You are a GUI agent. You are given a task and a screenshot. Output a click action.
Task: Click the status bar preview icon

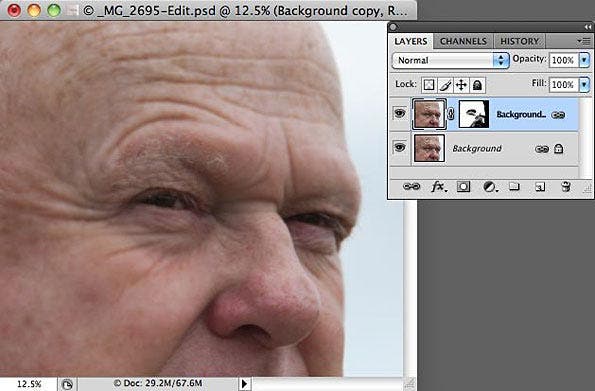(x=67, y=384)
